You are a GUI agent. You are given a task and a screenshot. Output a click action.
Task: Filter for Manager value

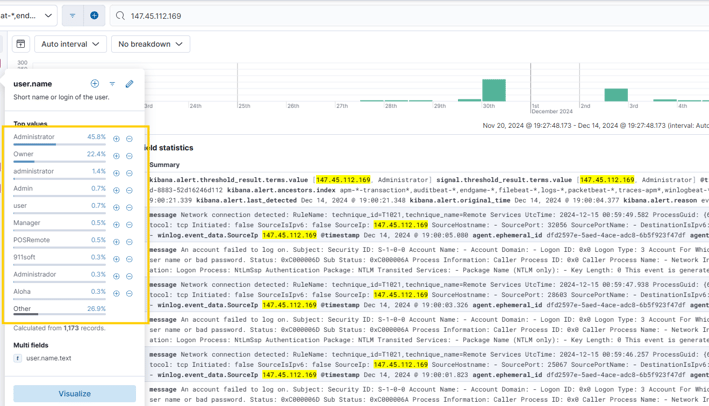point(116,225)
